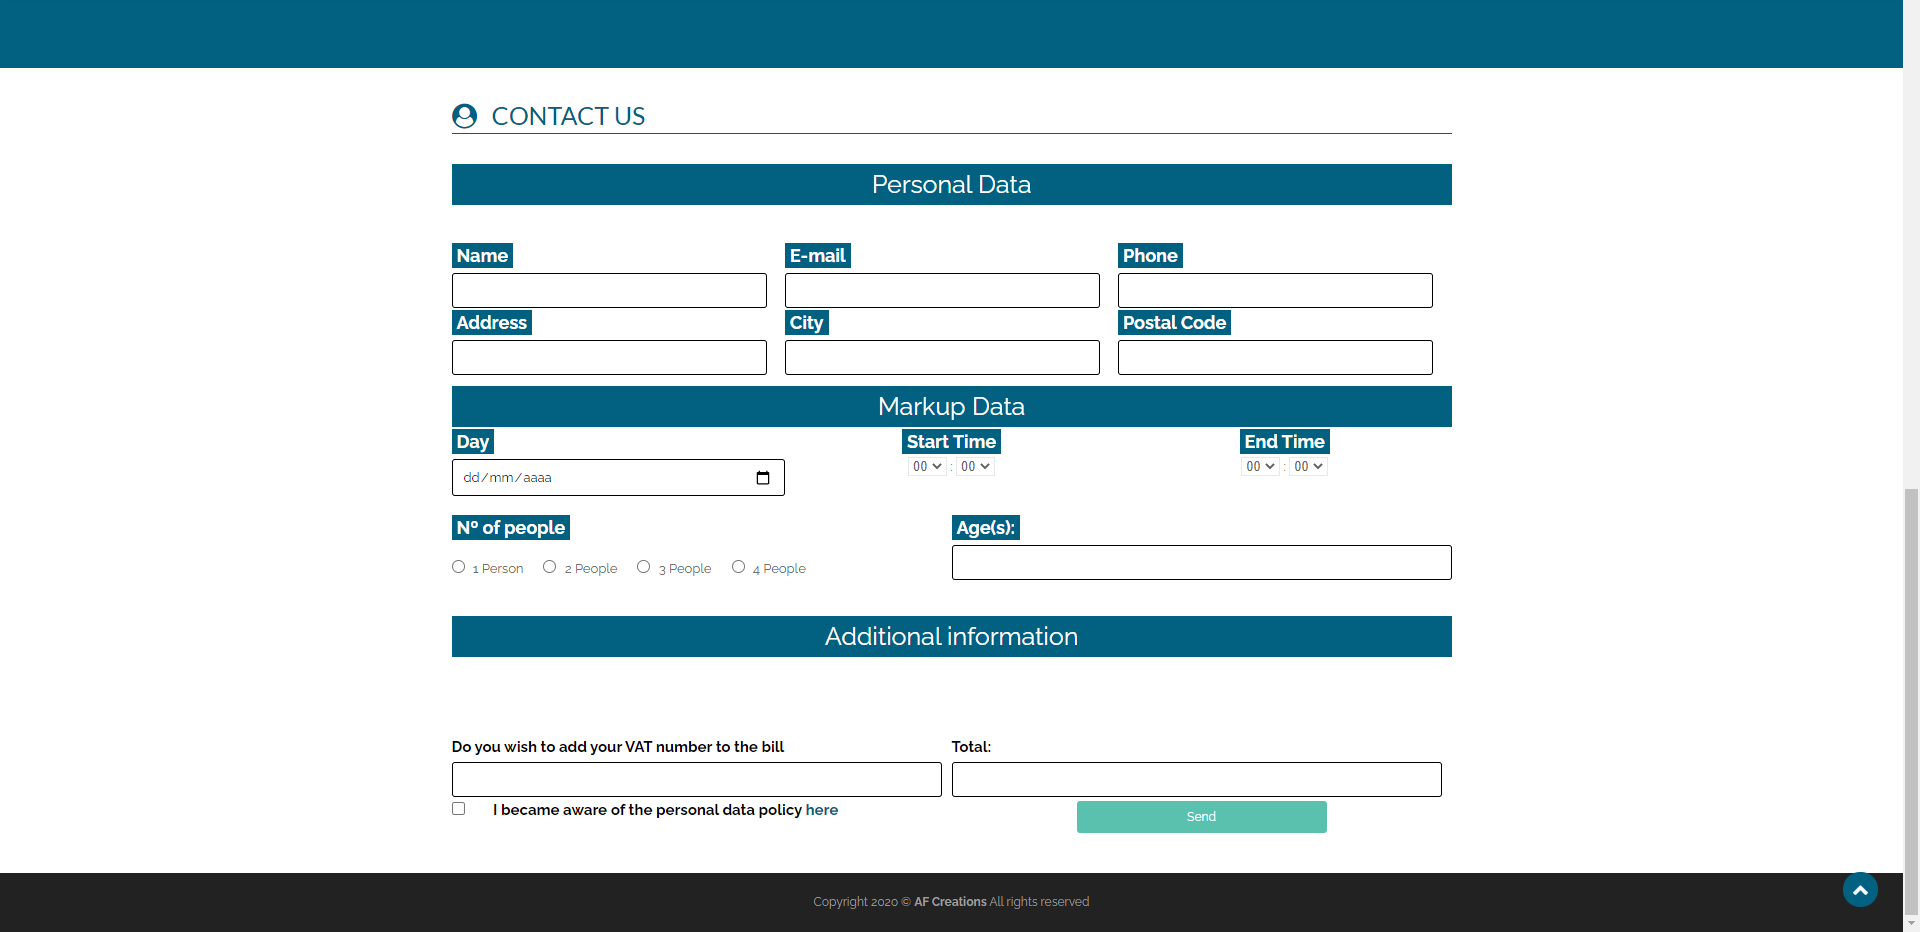The height and width of the screenshot is (932, 1920).
Task: Open the Start Time minutes dropdown
Action: 975,467
